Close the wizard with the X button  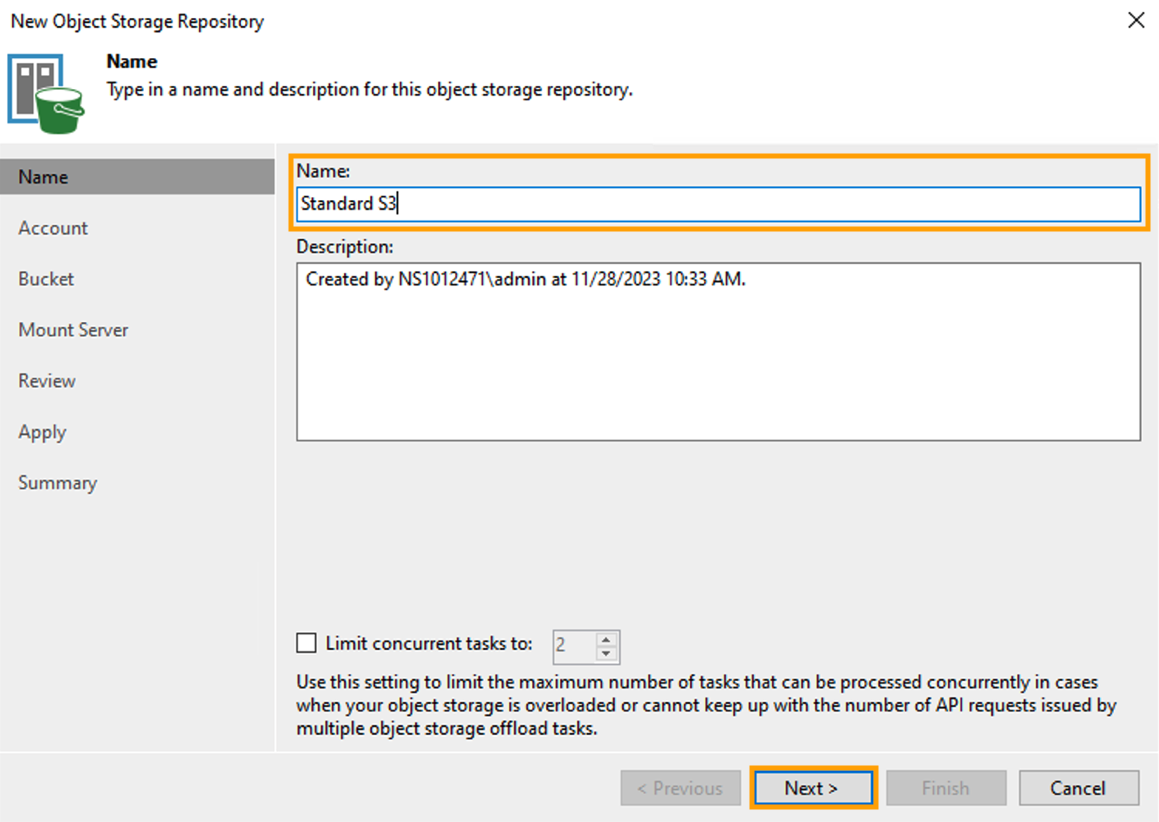[x=1135, y=20]
